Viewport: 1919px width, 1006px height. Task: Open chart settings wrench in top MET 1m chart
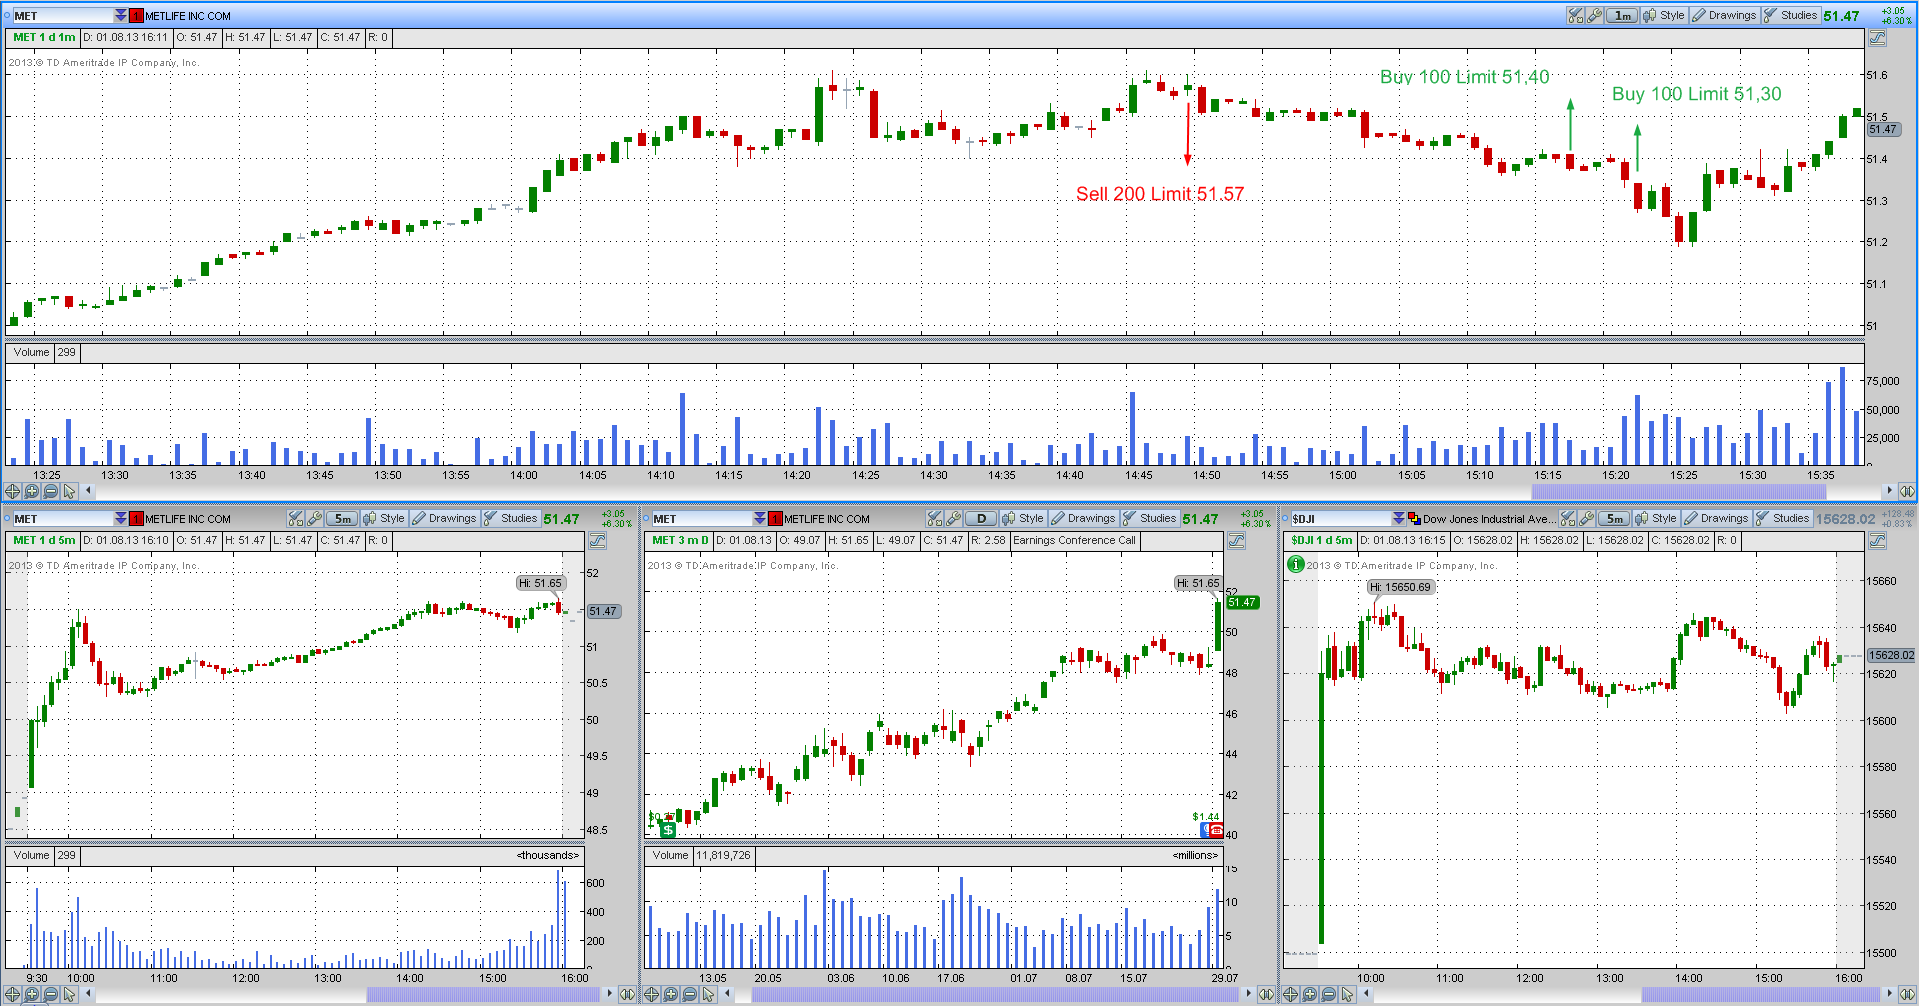point(1594,15)
